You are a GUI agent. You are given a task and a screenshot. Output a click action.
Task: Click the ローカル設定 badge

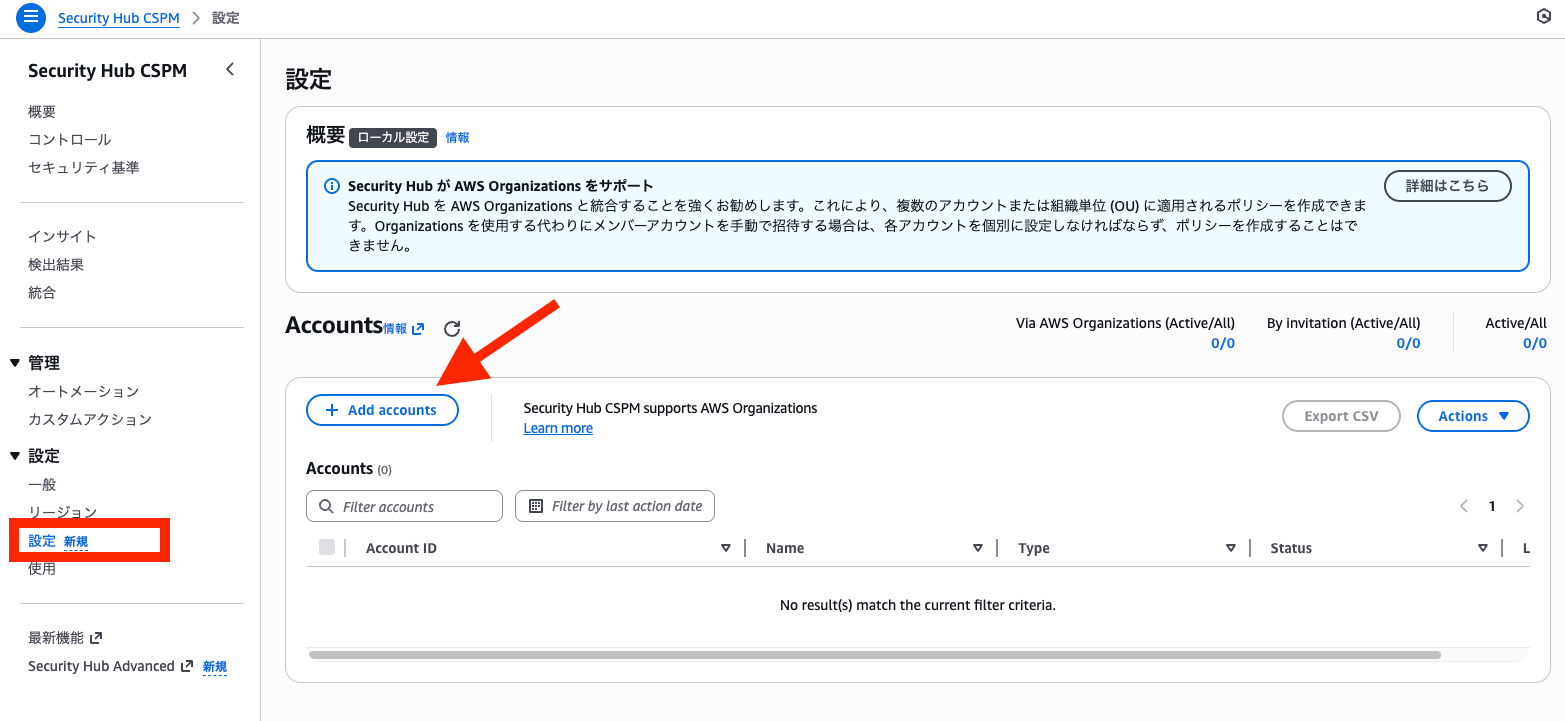394,138
